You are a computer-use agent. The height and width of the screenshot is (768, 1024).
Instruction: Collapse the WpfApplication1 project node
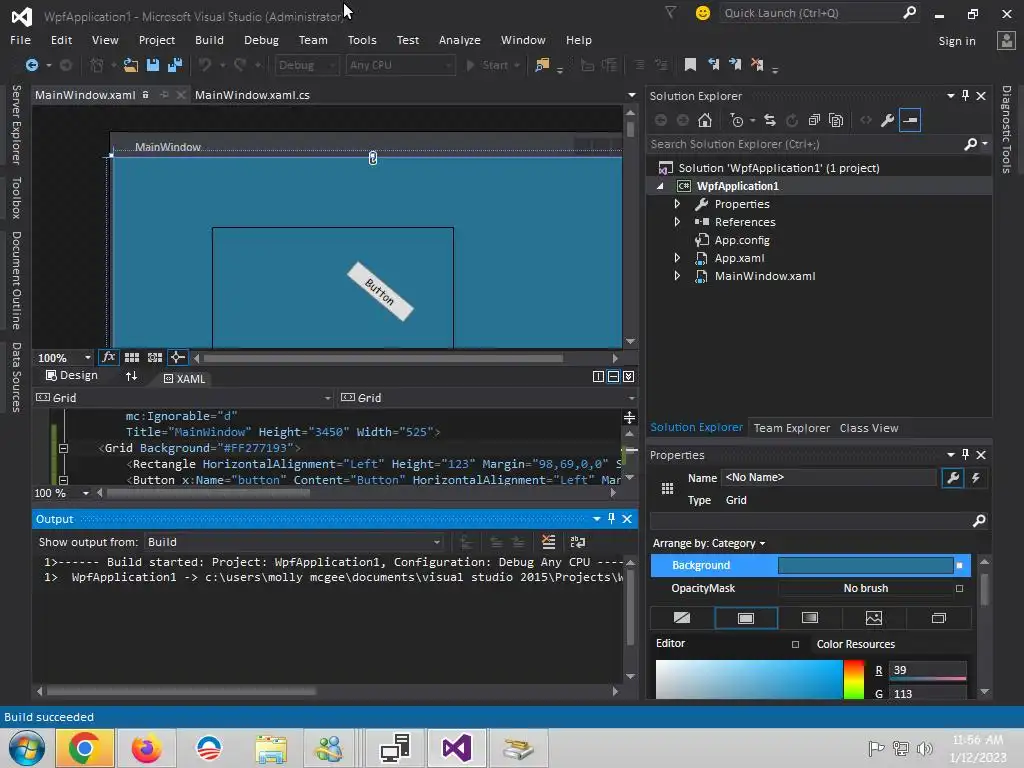(x=660, y=186)
